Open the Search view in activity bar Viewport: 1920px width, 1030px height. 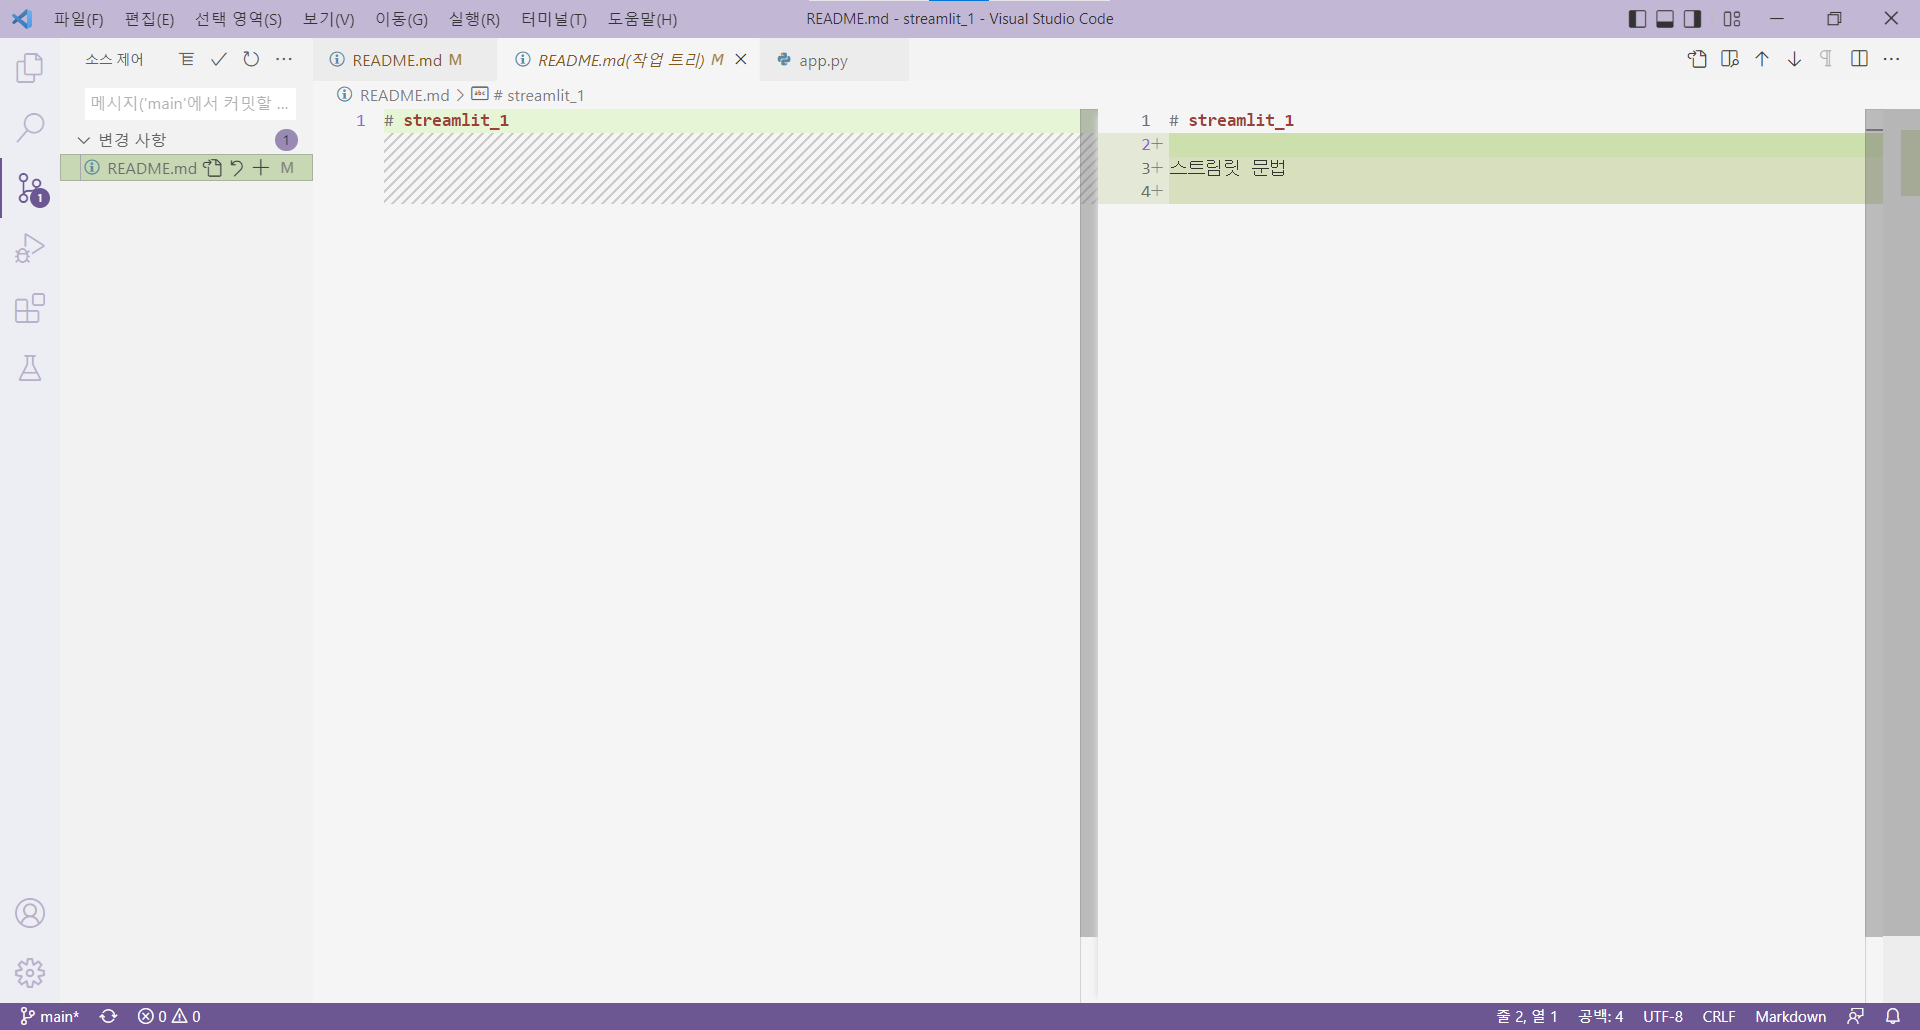pos(30,127)
